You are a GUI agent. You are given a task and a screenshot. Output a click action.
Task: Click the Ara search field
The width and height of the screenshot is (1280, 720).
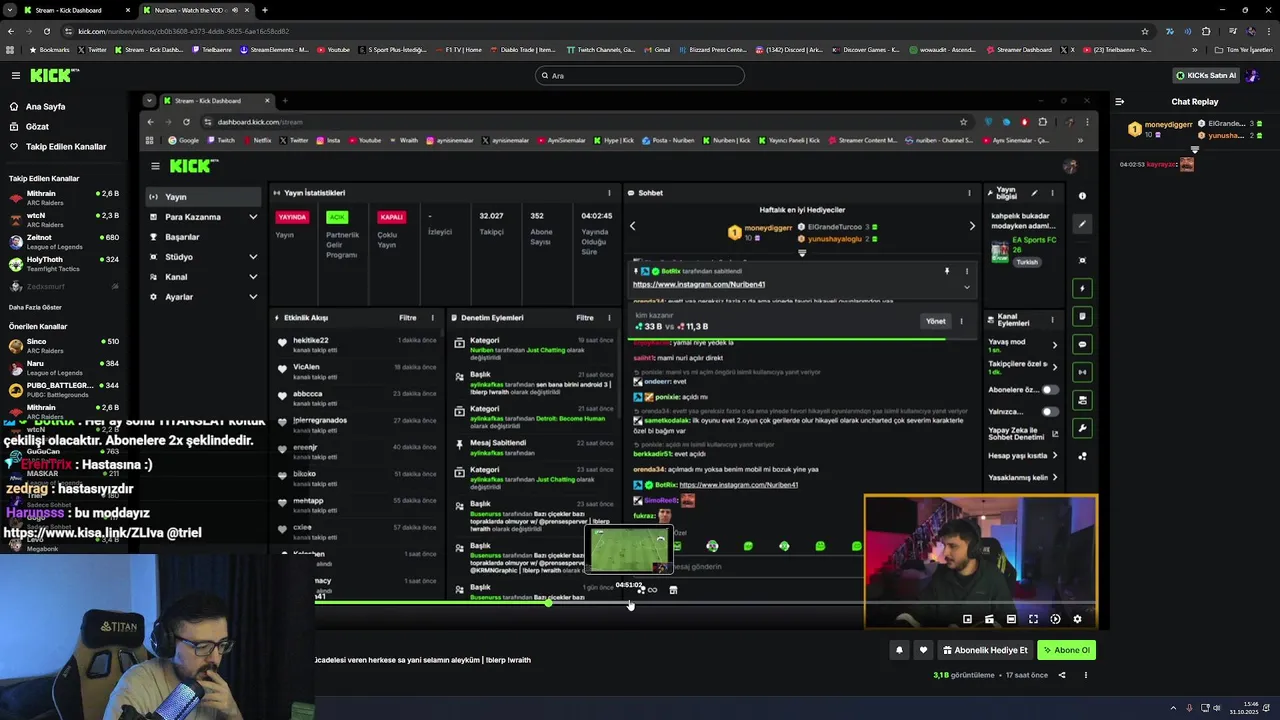pos(640,75)
